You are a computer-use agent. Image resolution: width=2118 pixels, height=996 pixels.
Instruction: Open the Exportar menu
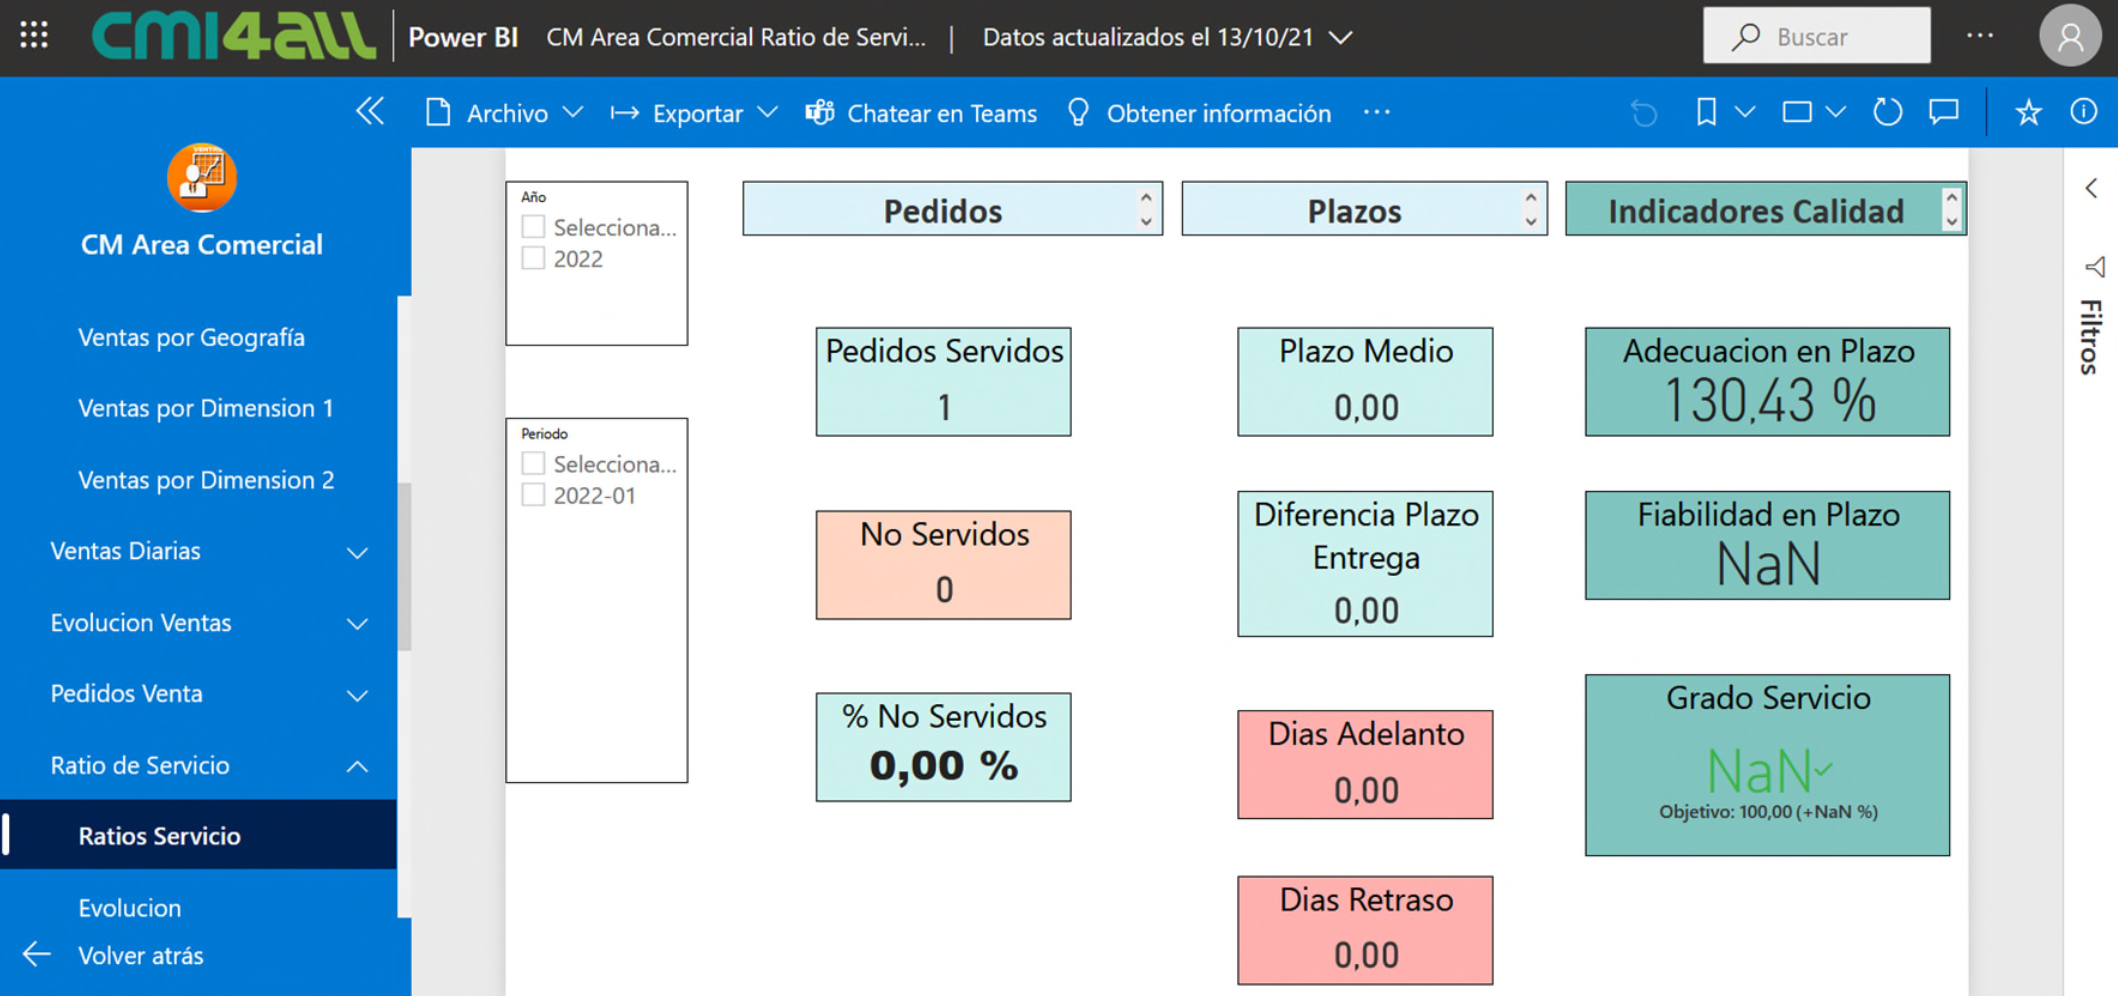point(695,113)
